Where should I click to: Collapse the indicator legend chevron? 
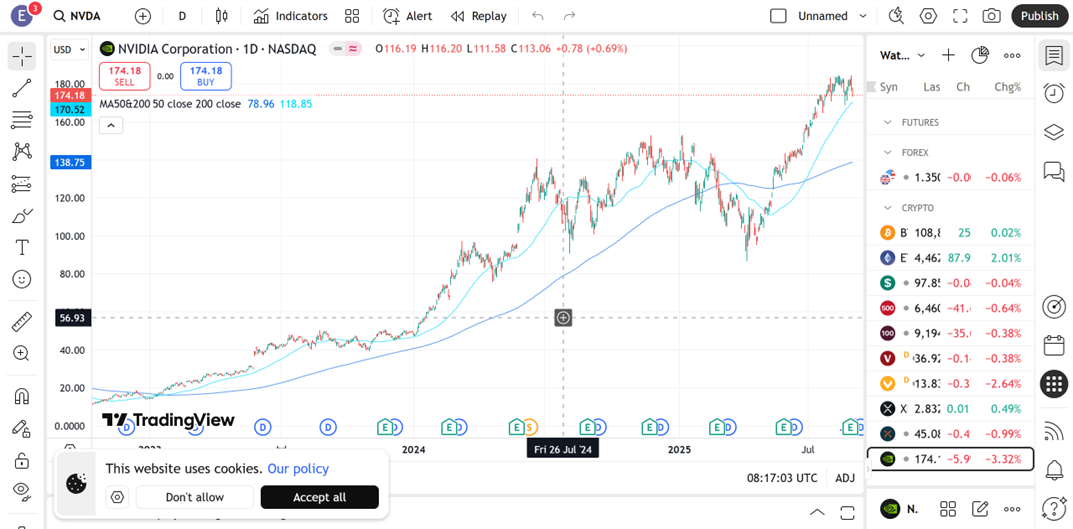[111, 125]
